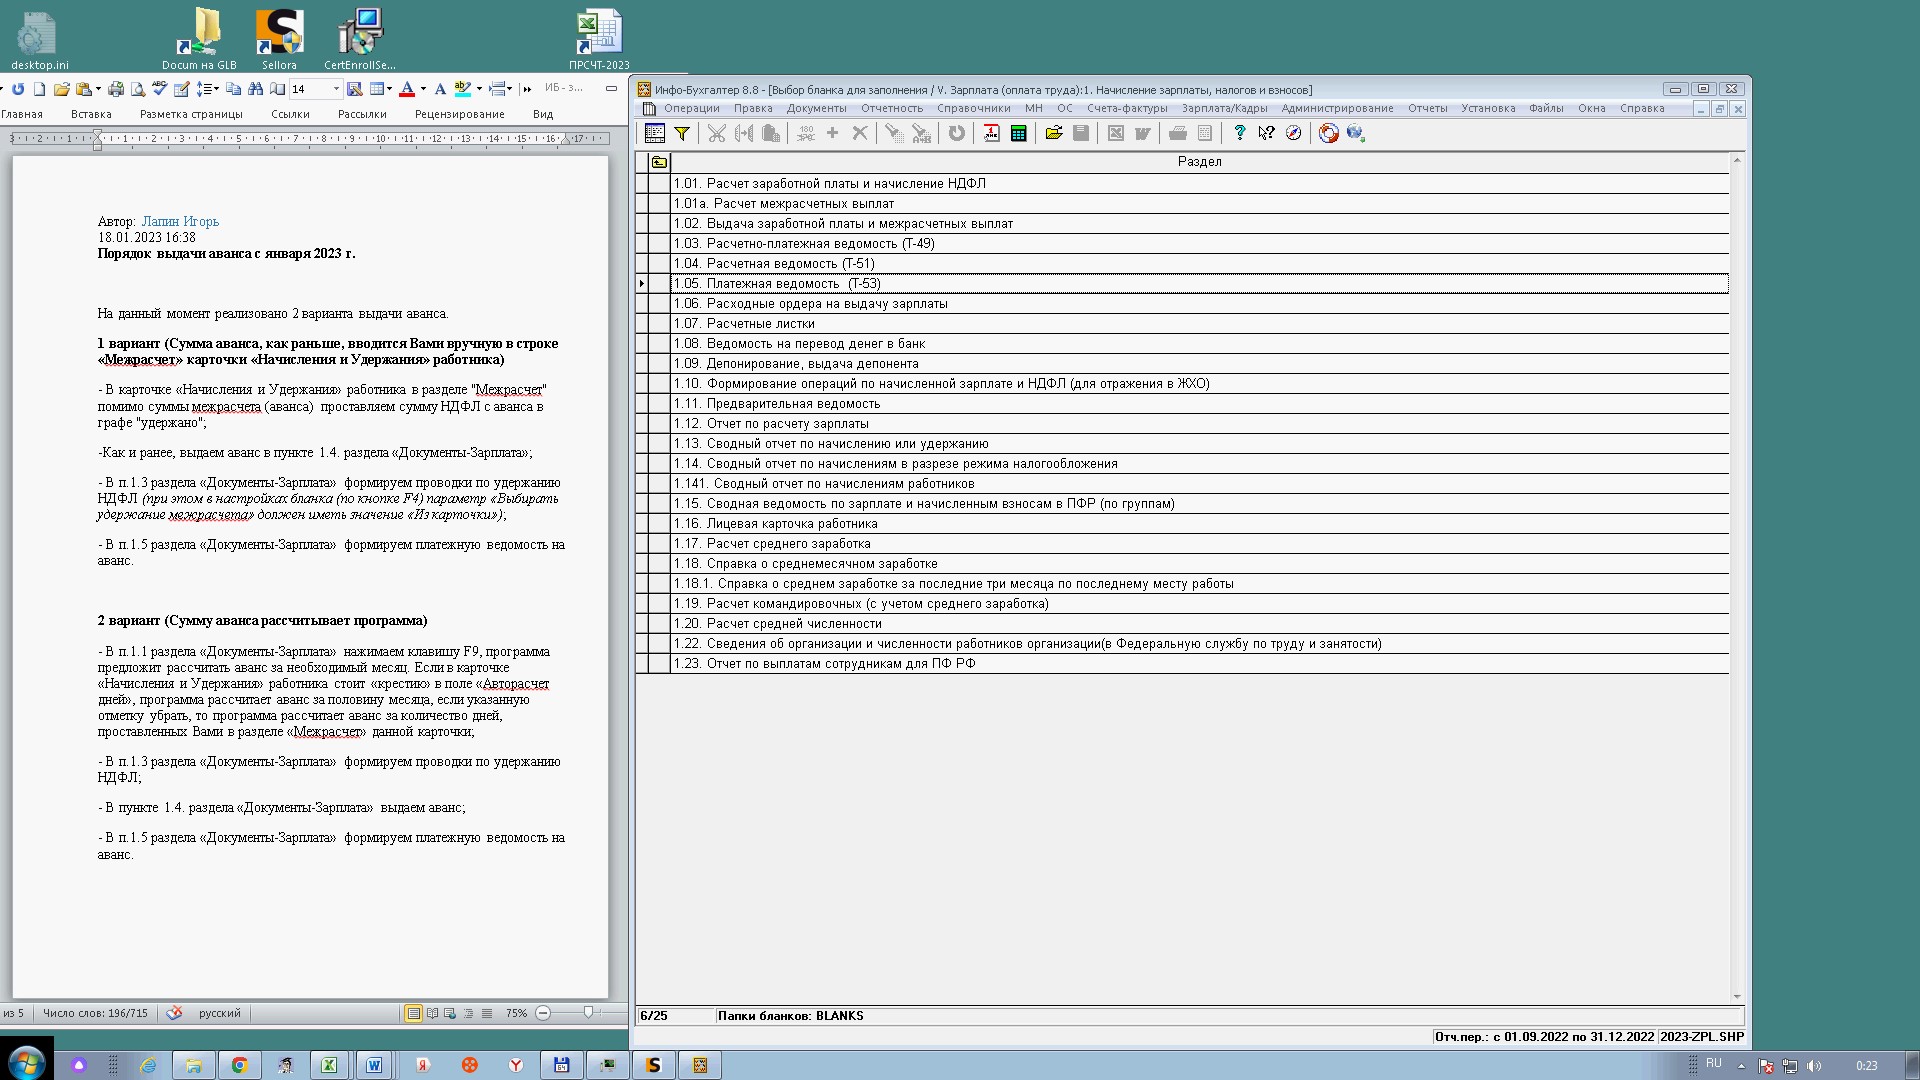The width and height of the screenshot is (1920, 1080).
Task: Click the yellow filter funnel icon
Action: pos(682,133)
